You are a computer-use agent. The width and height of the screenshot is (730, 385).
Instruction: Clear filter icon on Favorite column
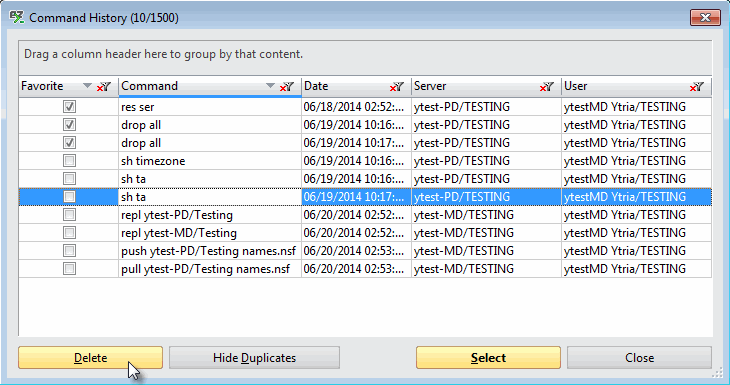click(103, 87)
